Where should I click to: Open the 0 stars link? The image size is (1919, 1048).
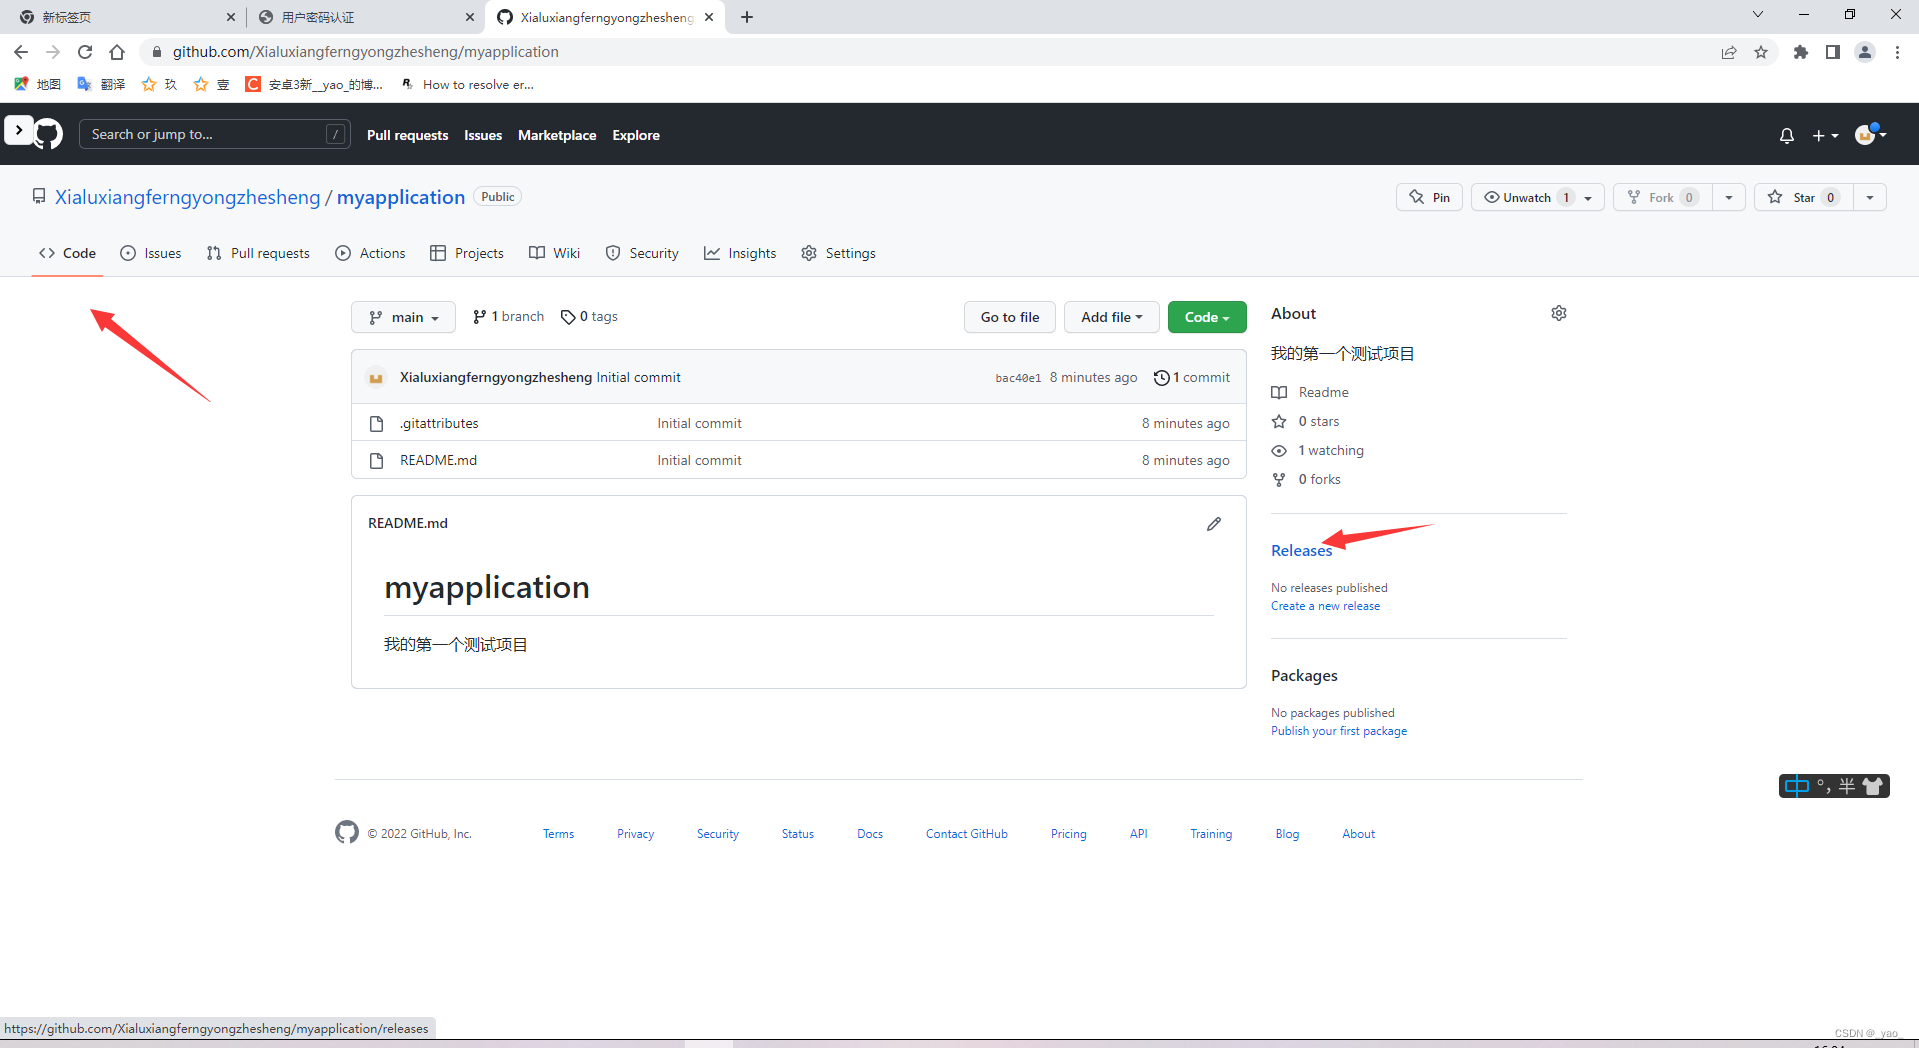coord(1305,421)
